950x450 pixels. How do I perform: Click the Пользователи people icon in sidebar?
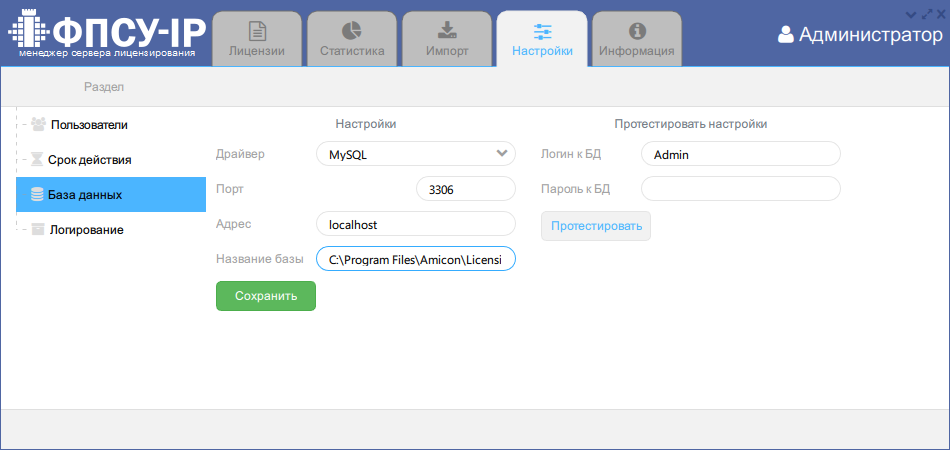coord(38,124)
